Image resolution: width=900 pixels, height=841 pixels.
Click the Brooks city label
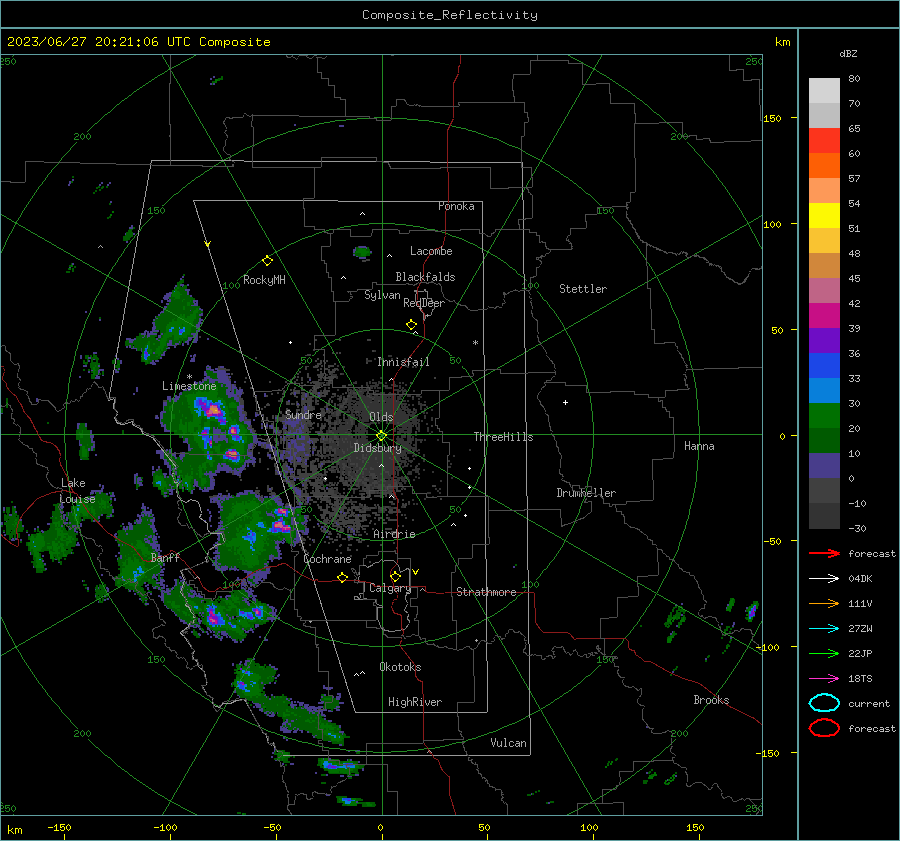click(x=711, y=700)
